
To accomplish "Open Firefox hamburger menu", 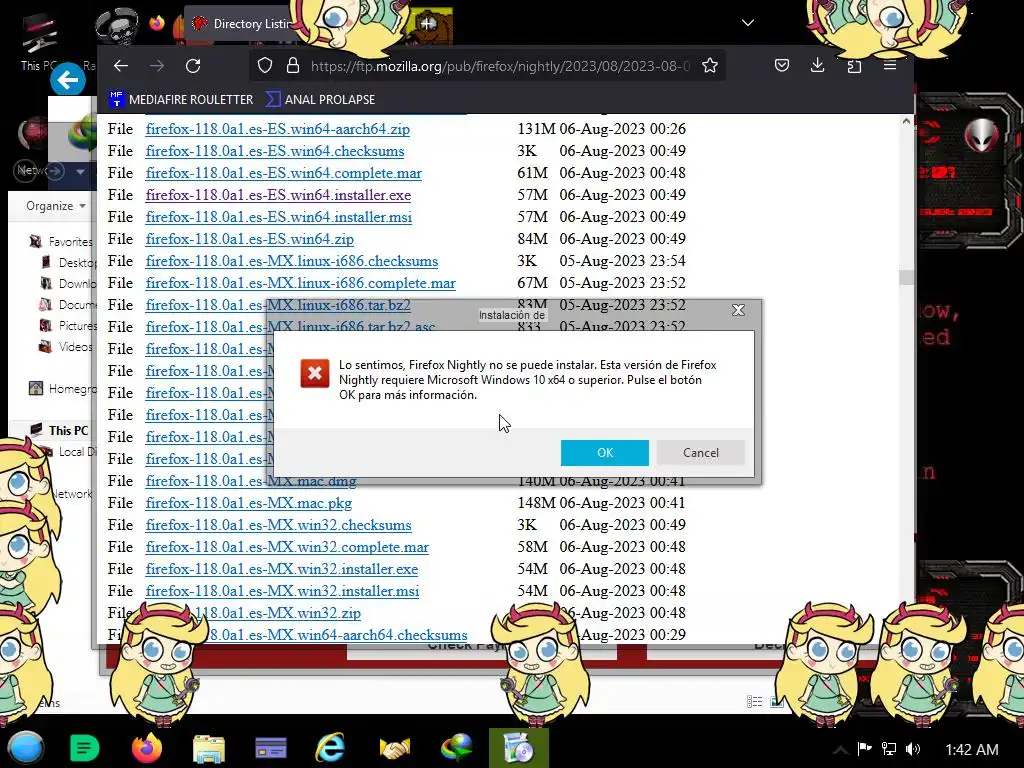I will tap(889, 65).
